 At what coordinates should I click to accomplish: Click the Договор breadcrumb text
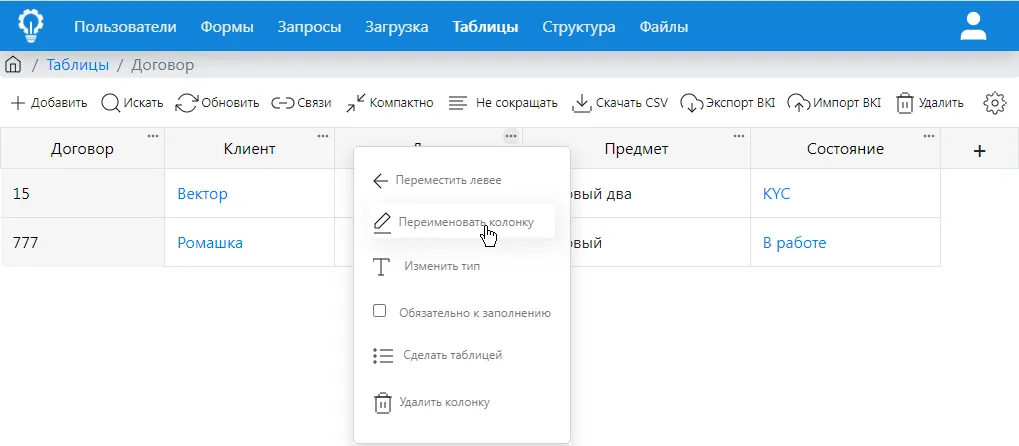162,65
